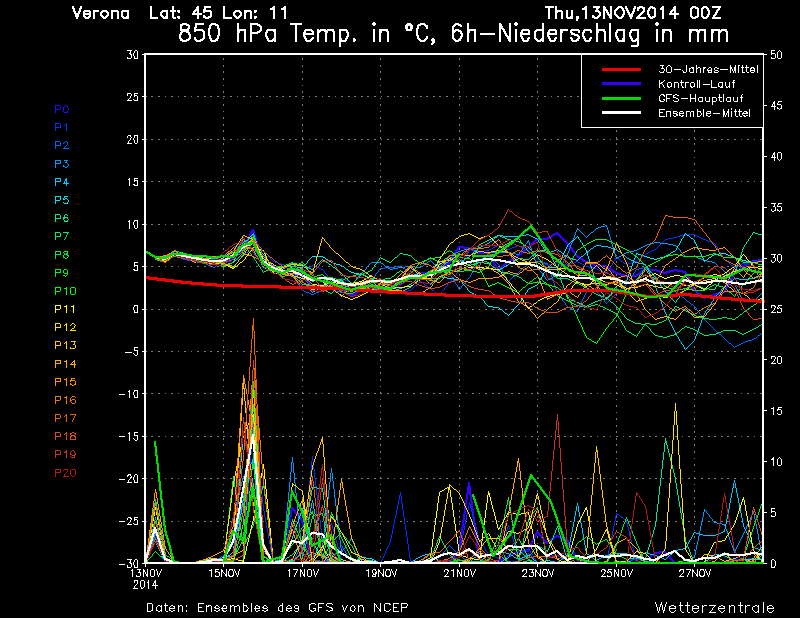Select the "13NOV 2014" date label
The width and height of the screenshot is (800, 618).
(145, 579)
